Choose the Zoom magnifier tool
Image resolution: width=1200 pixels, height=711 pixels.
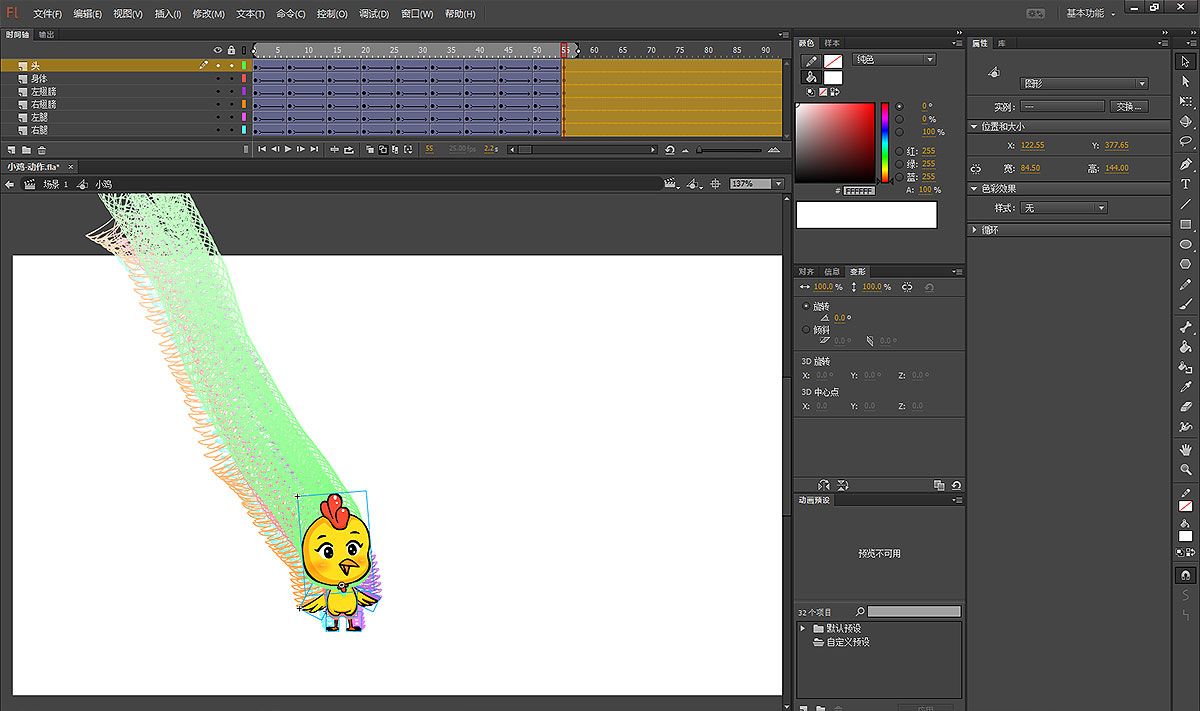point(1186,469)
